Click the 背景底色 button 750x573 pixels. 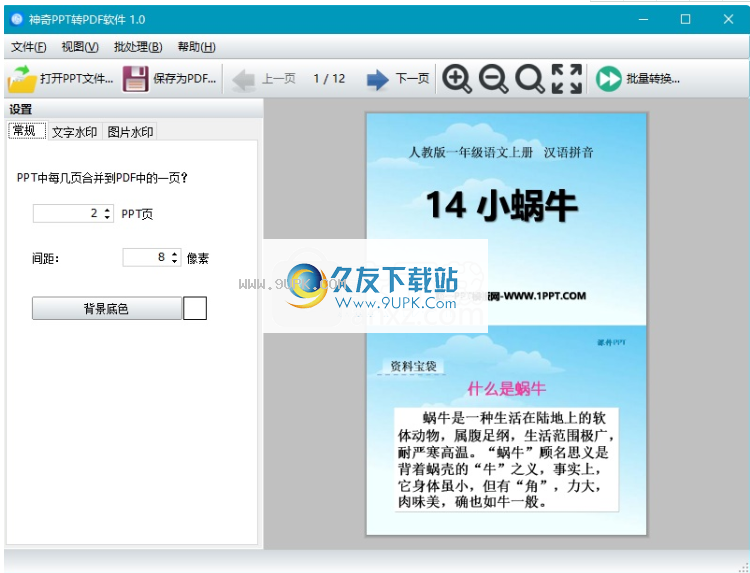(x=107, y=309)
